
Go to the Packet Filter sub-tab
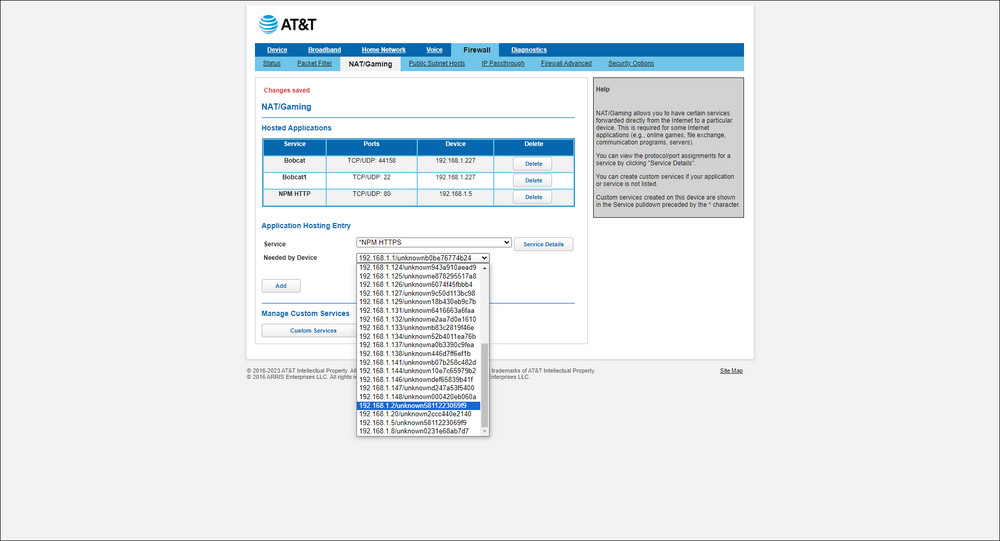[314, 63]
